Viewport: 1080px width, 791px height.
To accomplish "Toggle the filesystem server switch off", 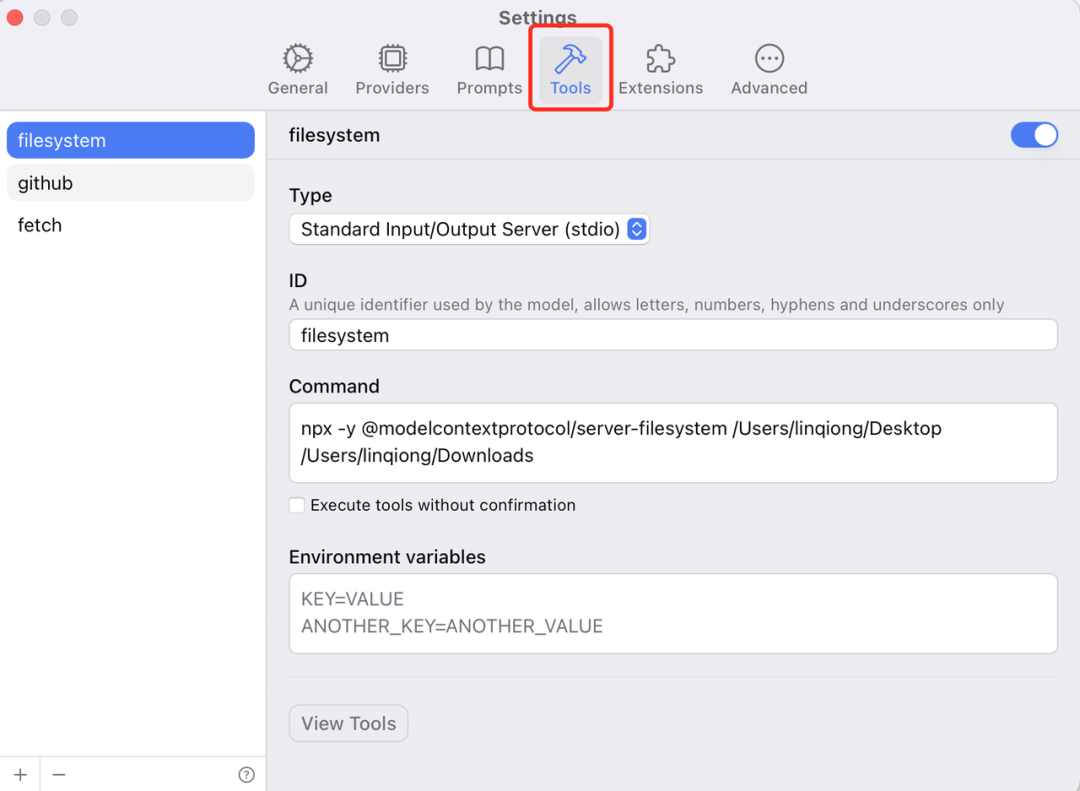I will click(1034, 135).
